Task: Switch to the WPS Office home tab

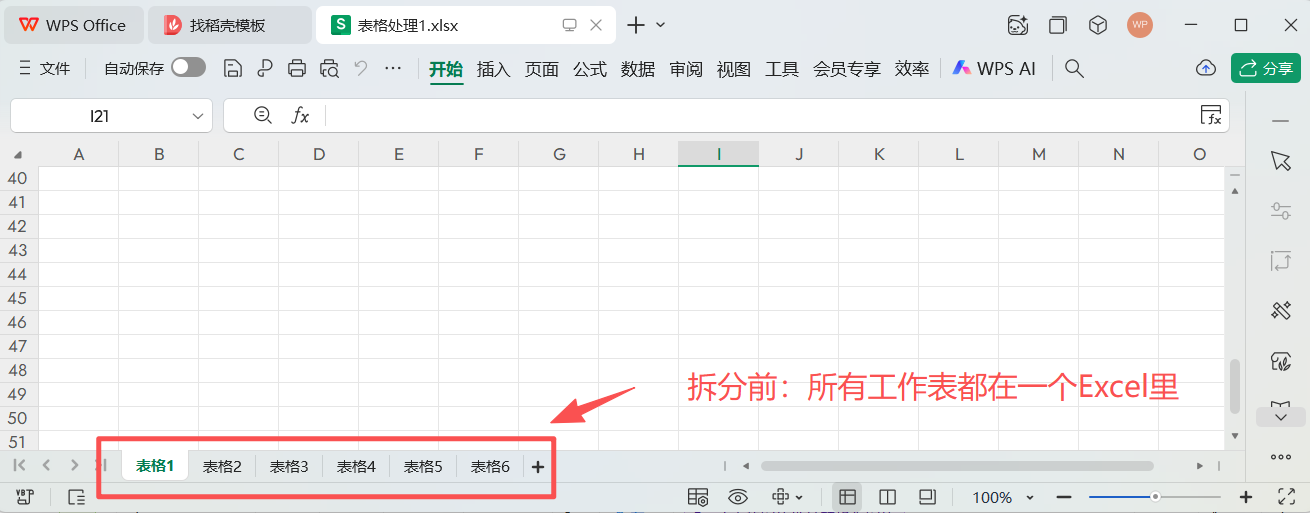Action: tap(73, 25)
